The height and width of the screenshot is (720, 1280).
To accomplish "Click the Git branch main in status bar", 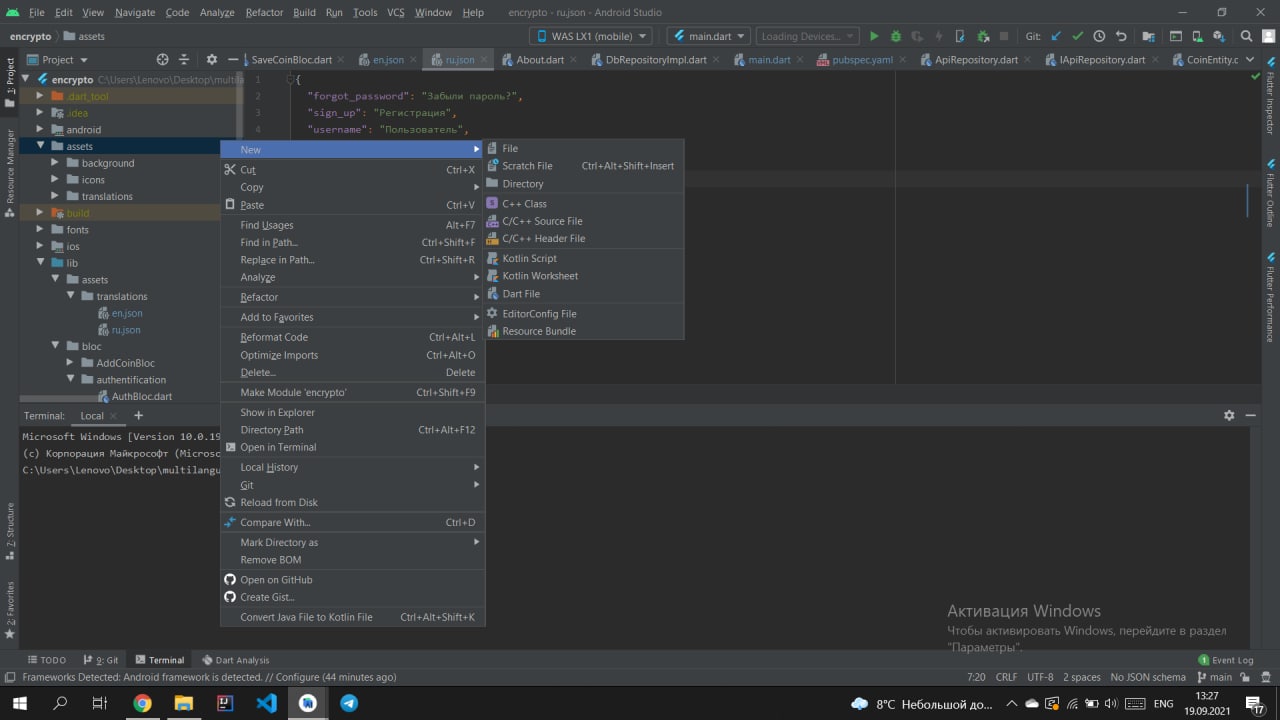I will [x=1215, y=677].
